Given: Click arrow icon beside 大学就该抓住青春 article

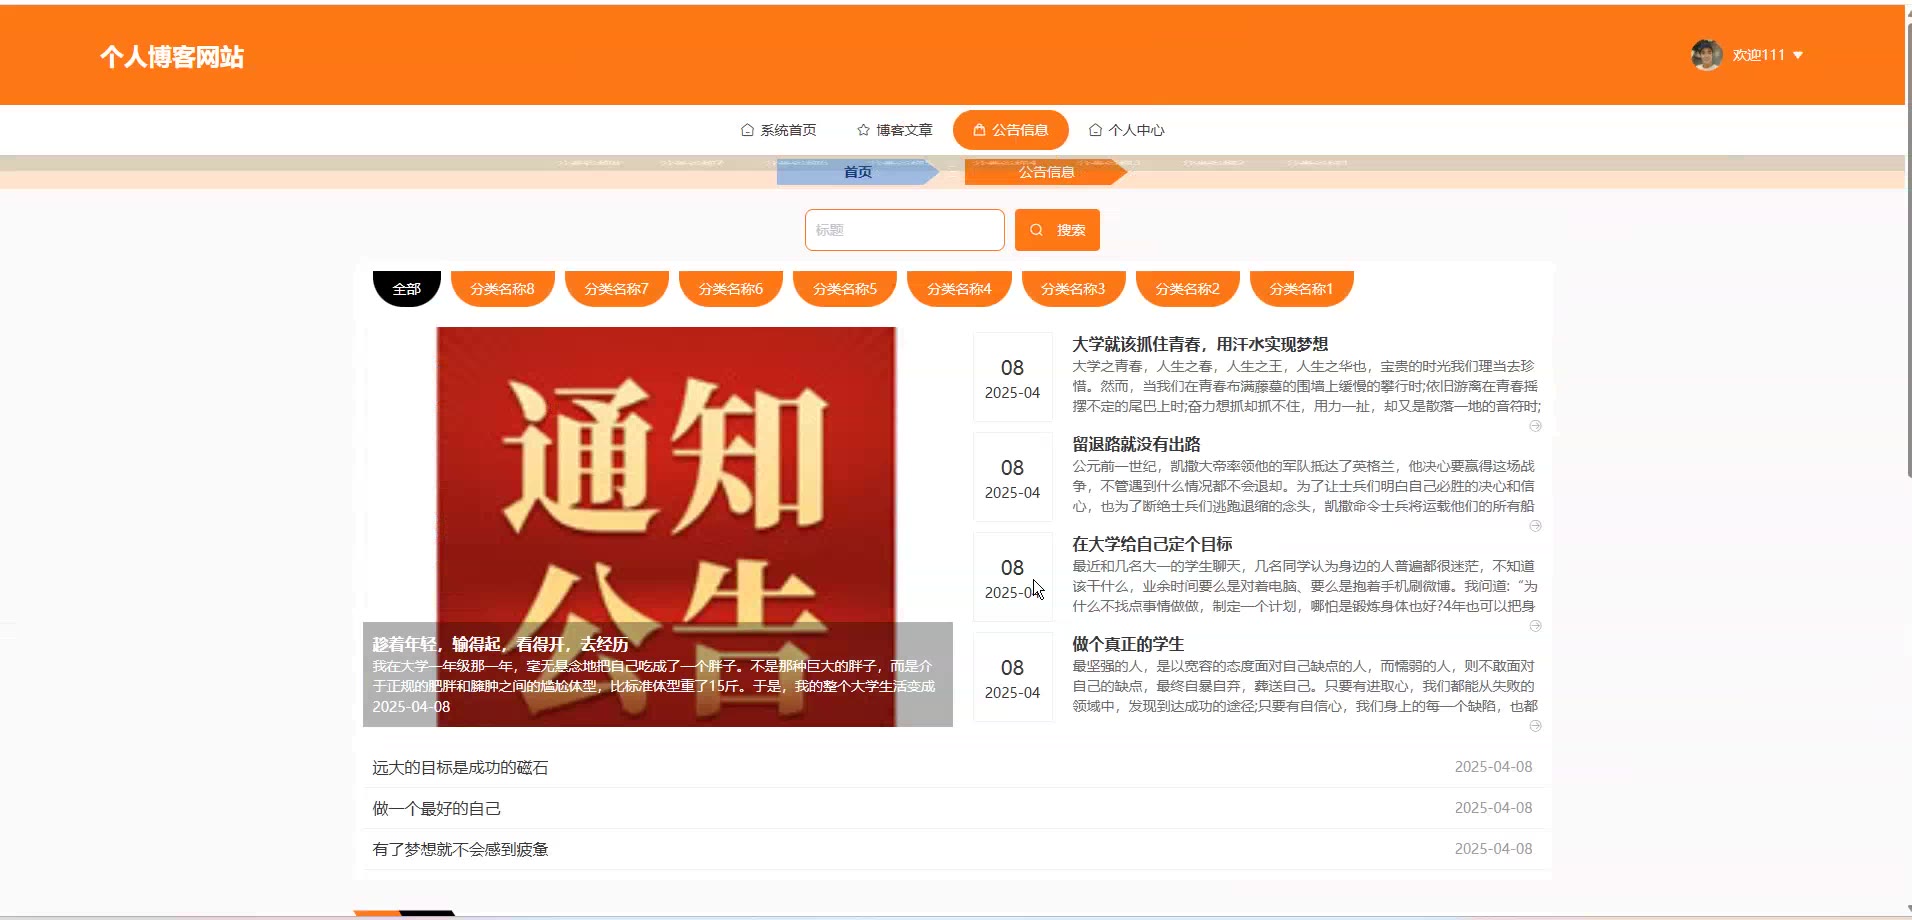Looking at the screenshot, I should [1535, 426].
